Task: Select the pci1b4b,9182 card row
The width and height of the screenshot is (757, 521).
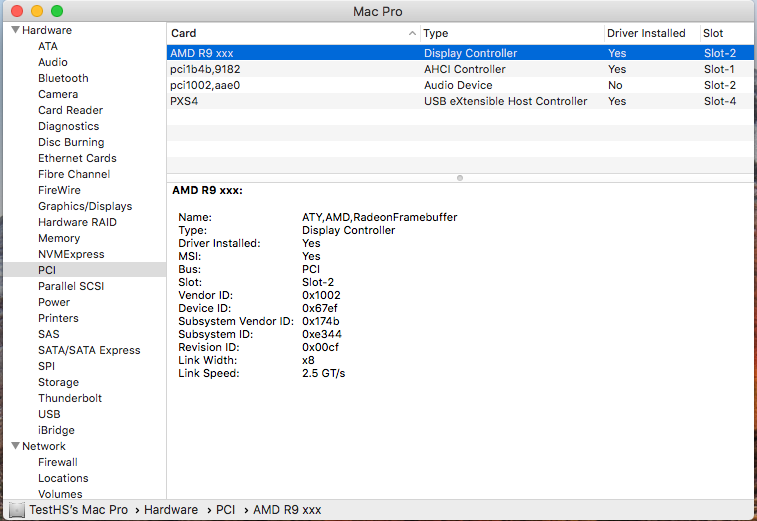Action: pos(460,69)
